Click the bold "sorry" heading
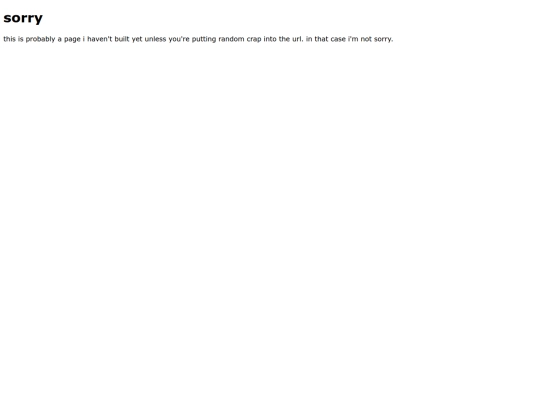540x405 pixels. [23, 18]
